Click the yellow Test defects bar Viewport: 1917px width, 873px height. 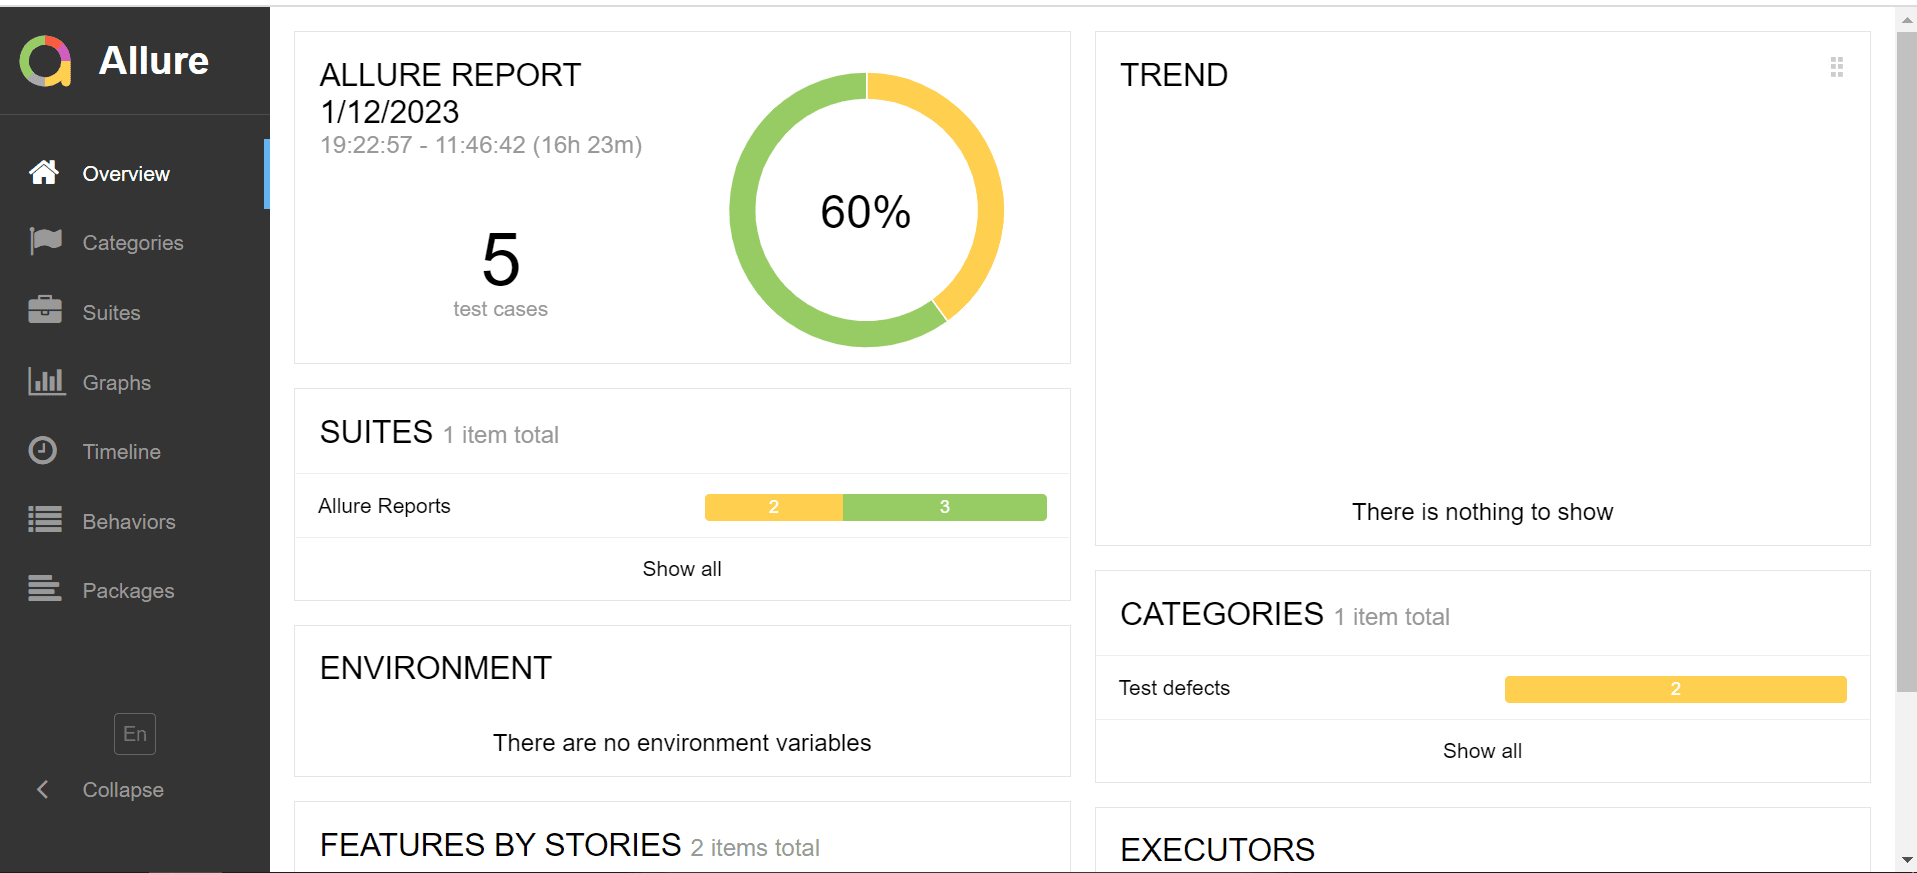point(1675,689)
